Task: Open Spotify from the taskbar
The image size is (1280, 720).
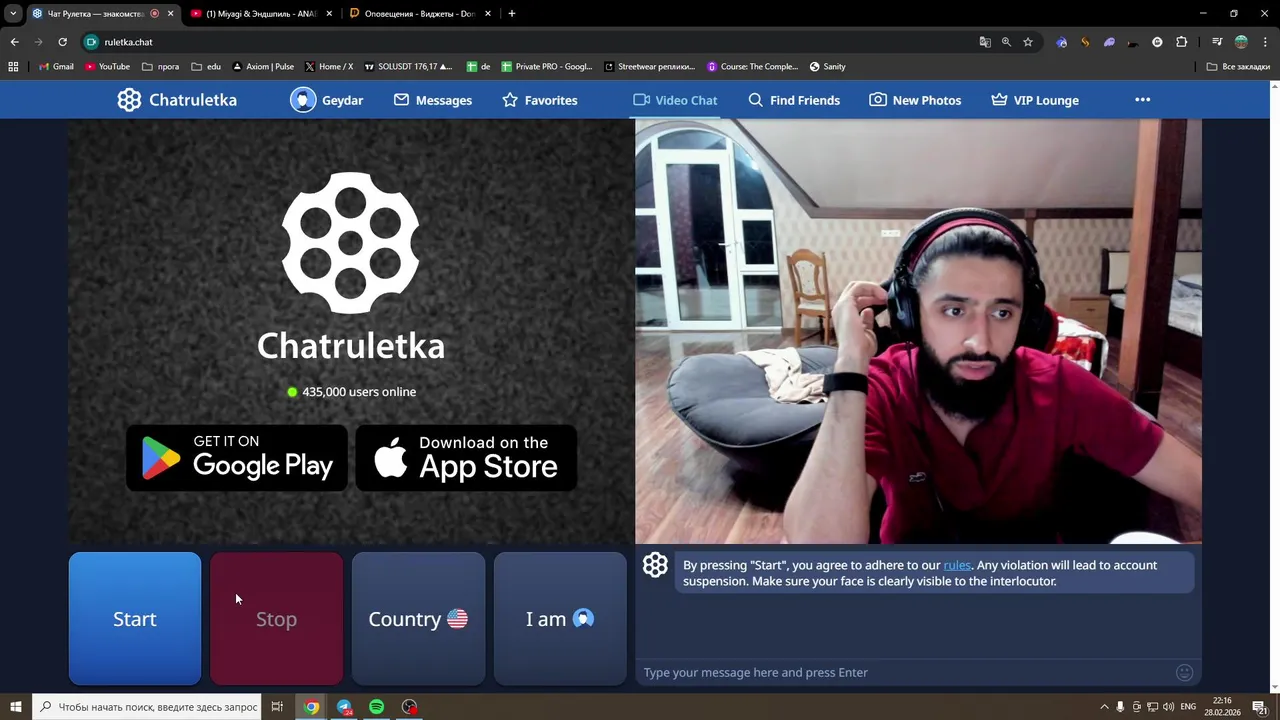Action: click(x=377, y=707)
